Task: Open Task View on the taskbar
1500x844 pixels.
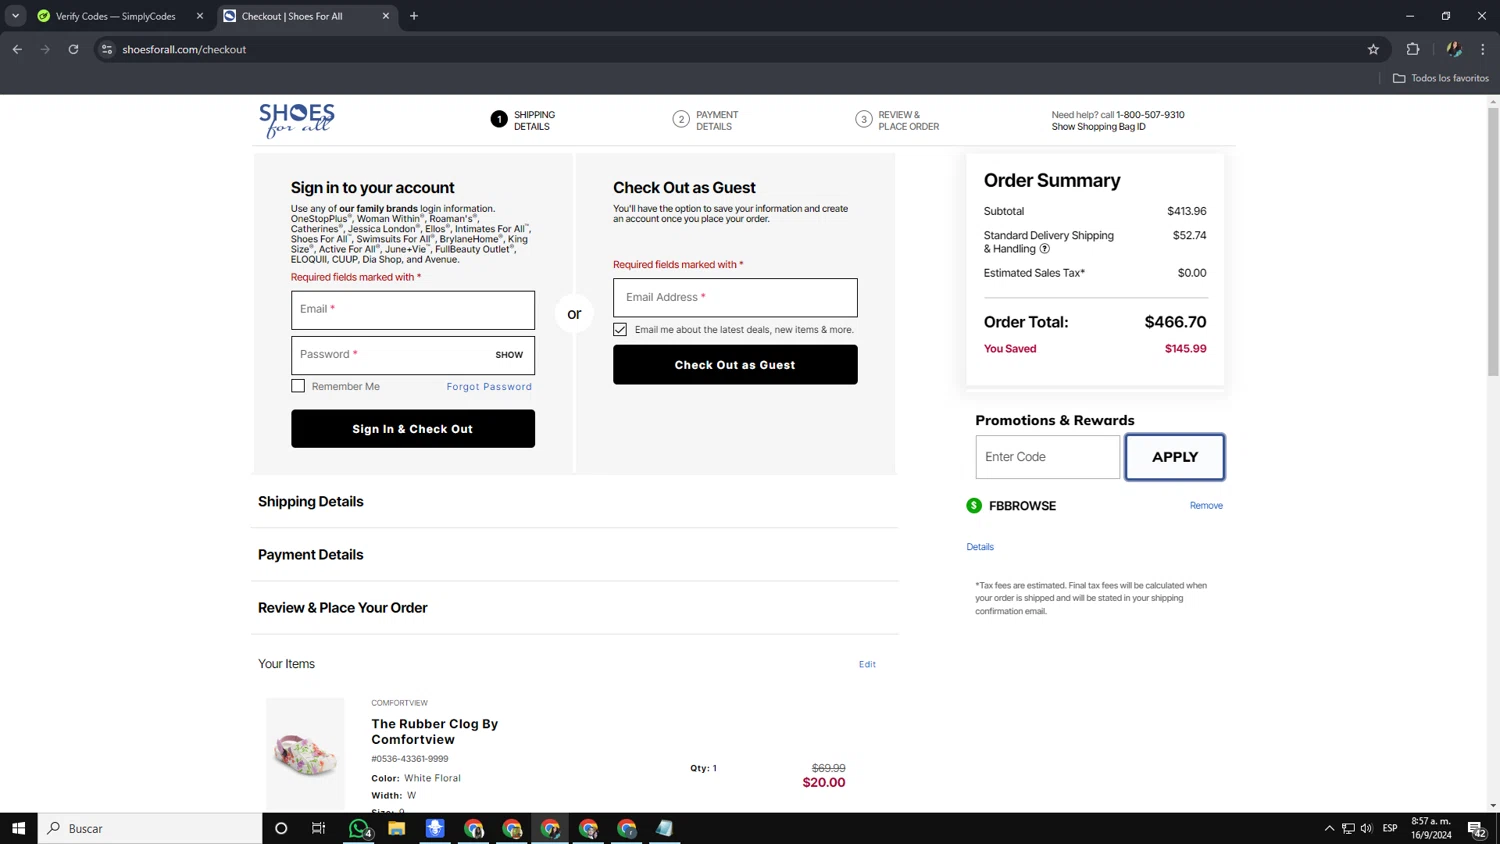Action: click(319, 828)
